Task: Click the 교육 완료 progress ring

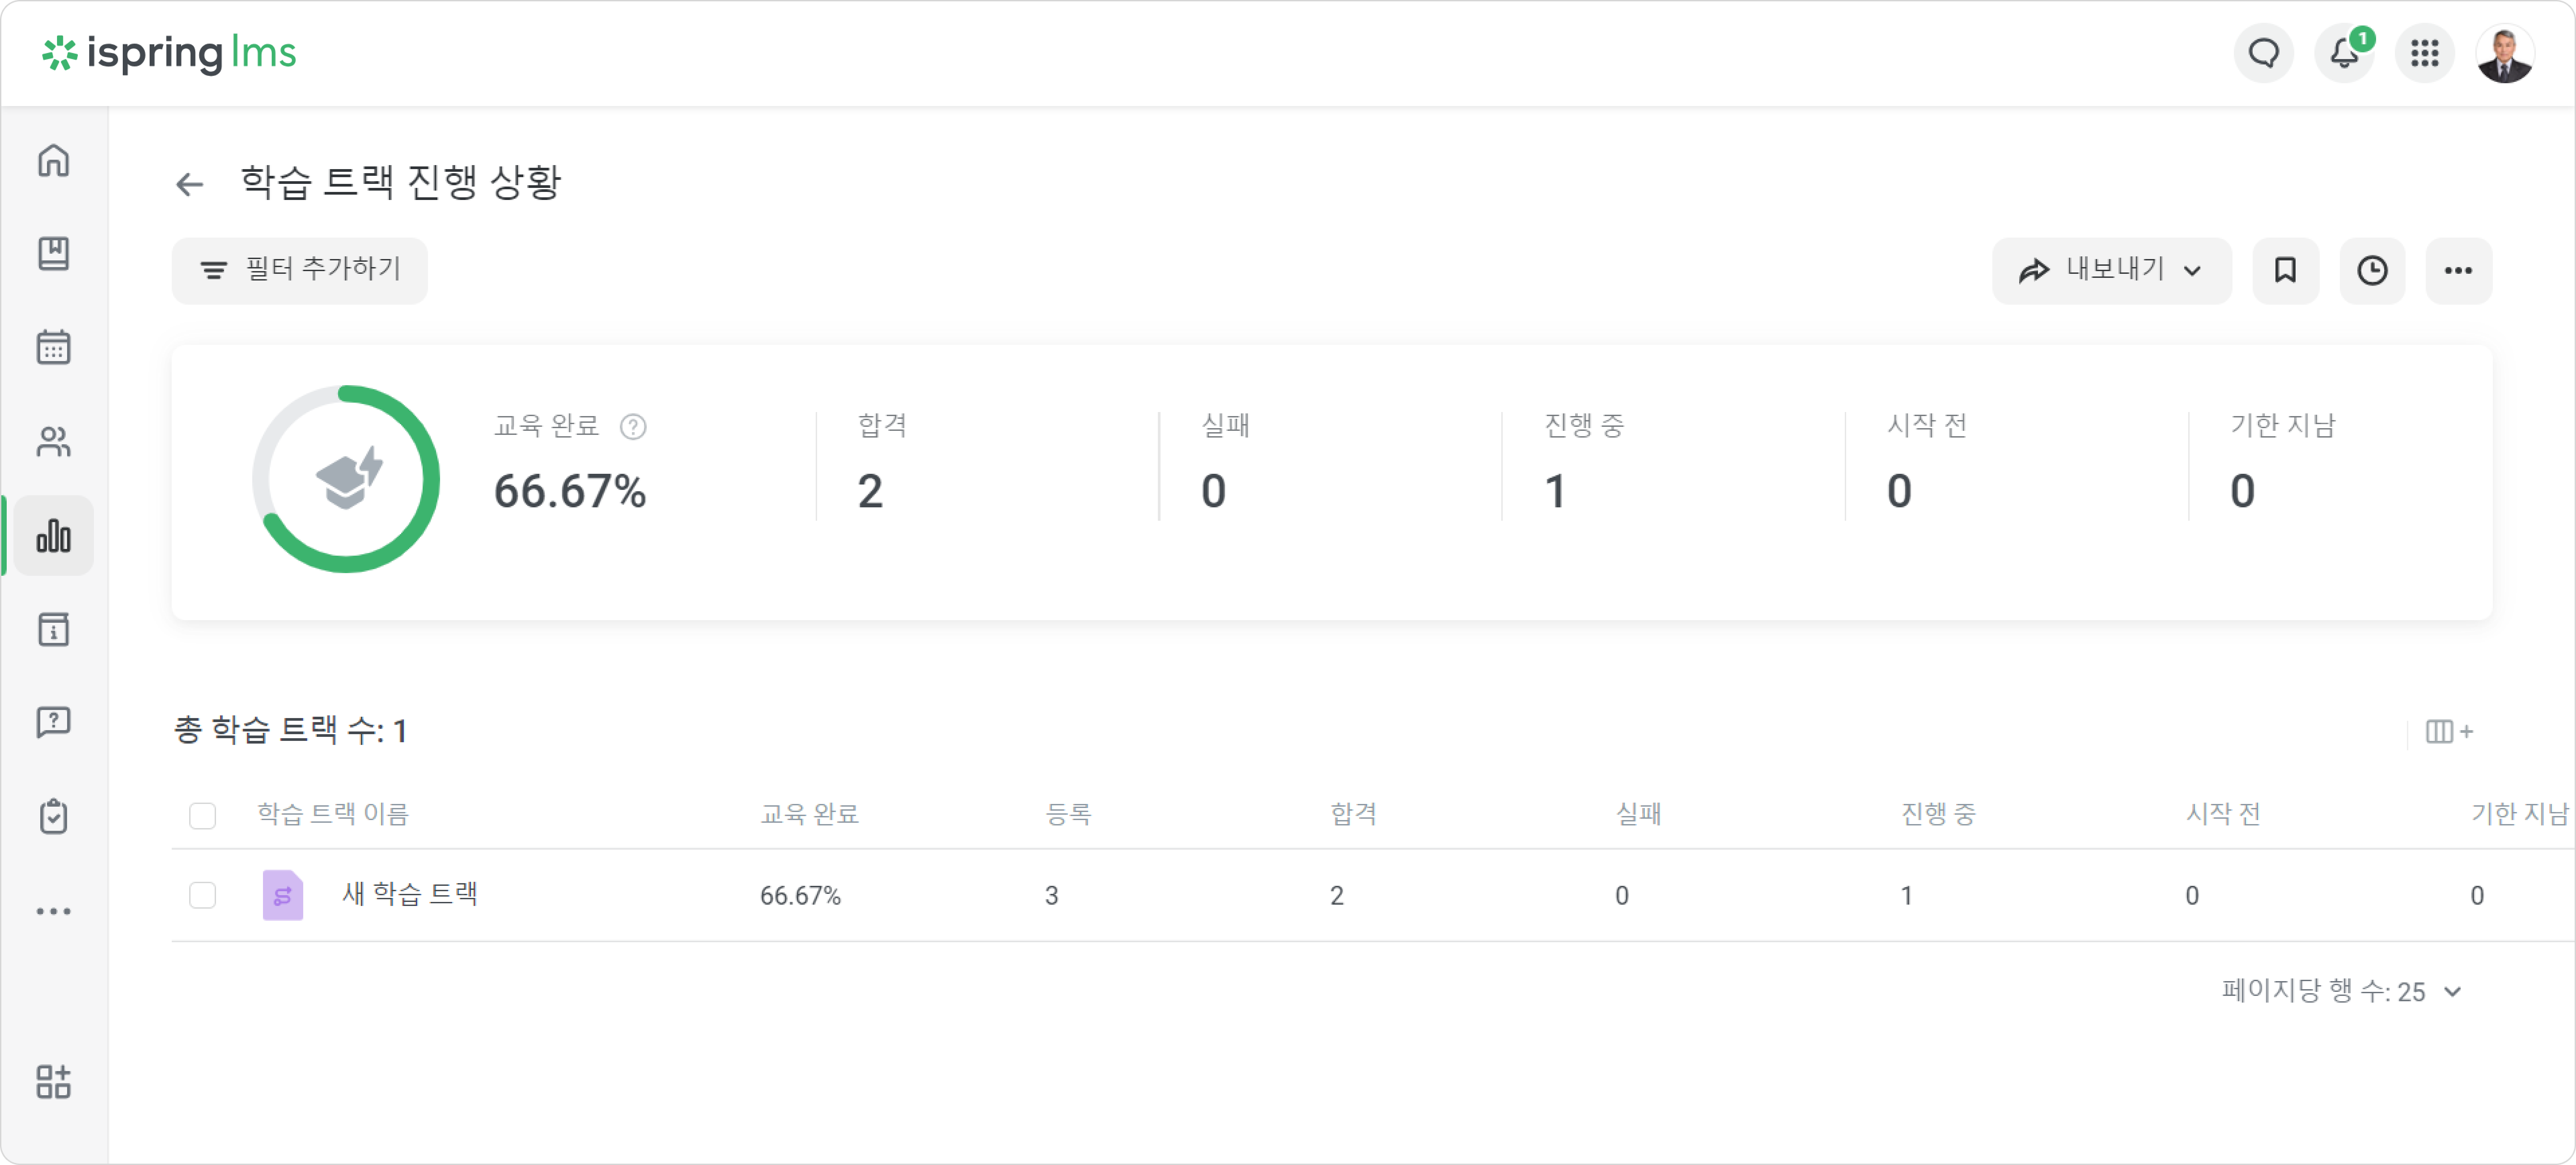Action: 346,479
